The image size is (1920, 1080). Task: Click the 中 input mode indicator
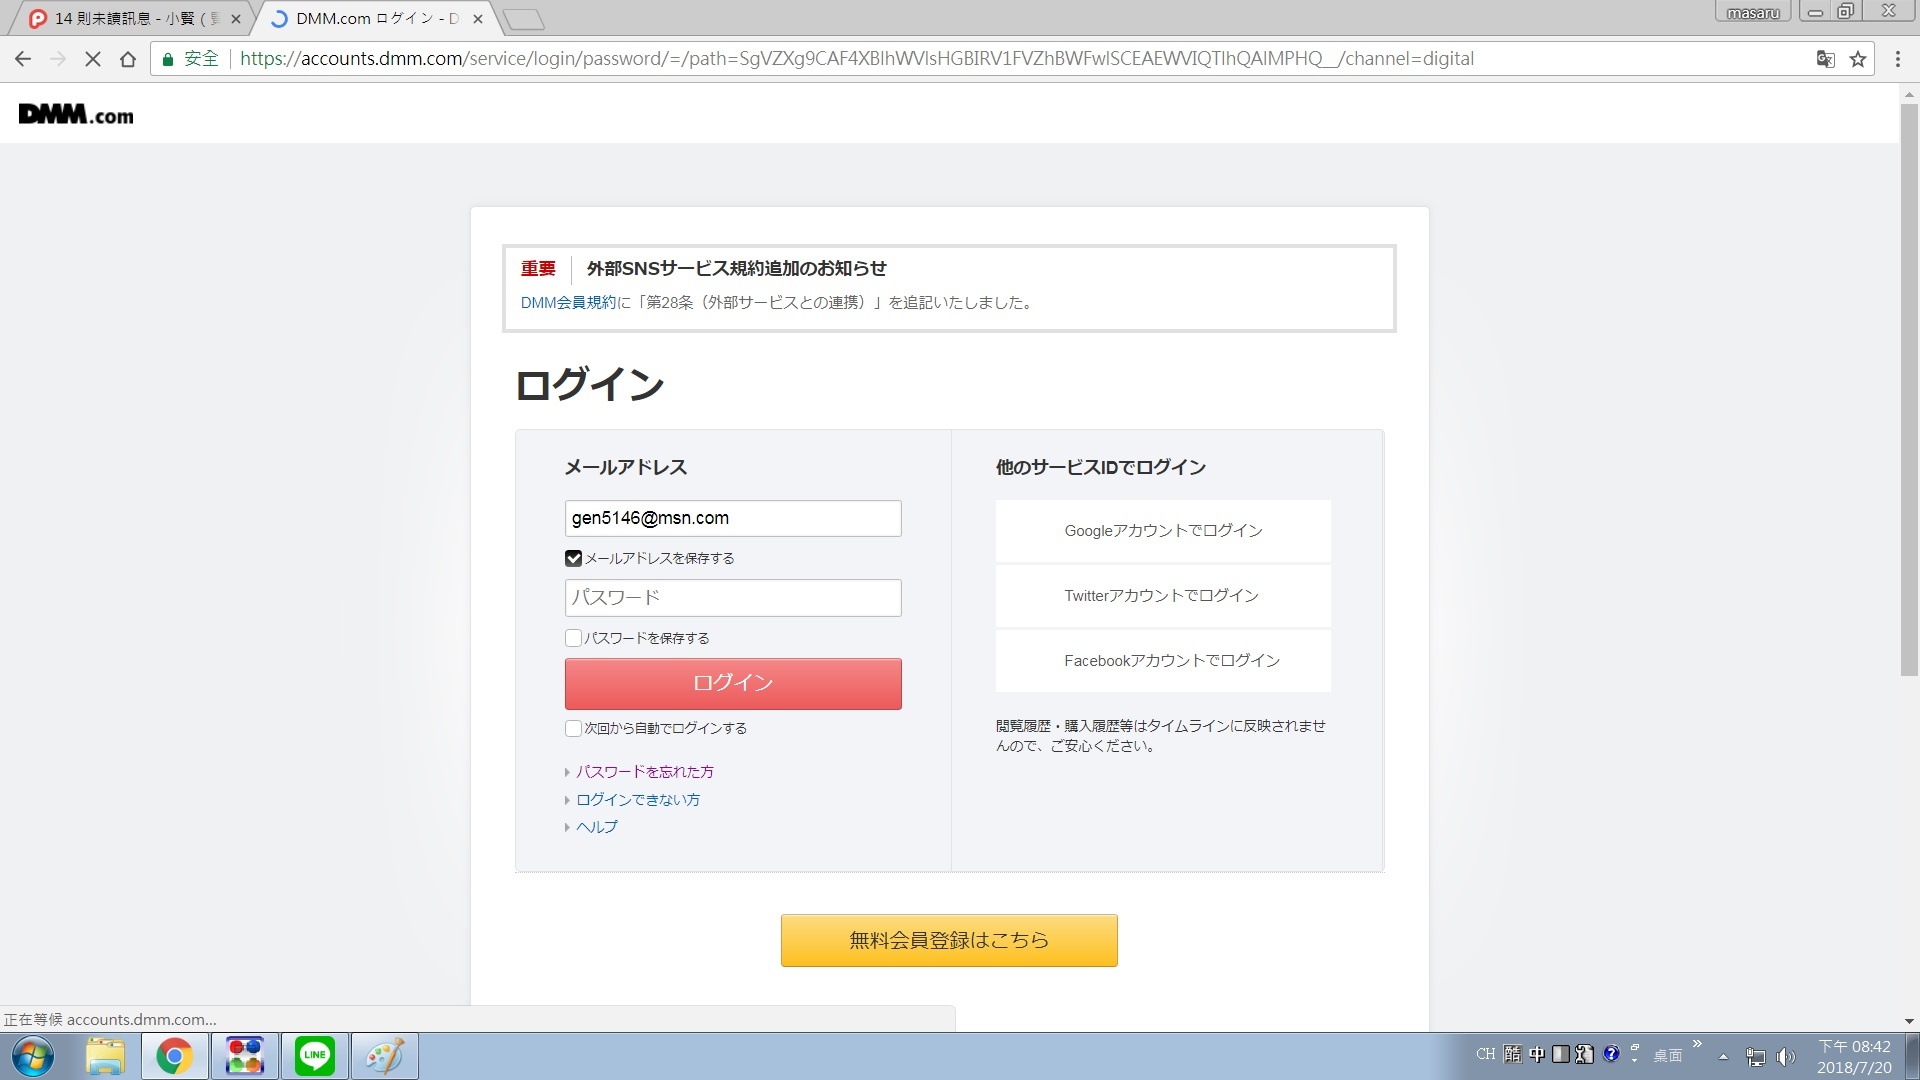click(1537, 1054)
